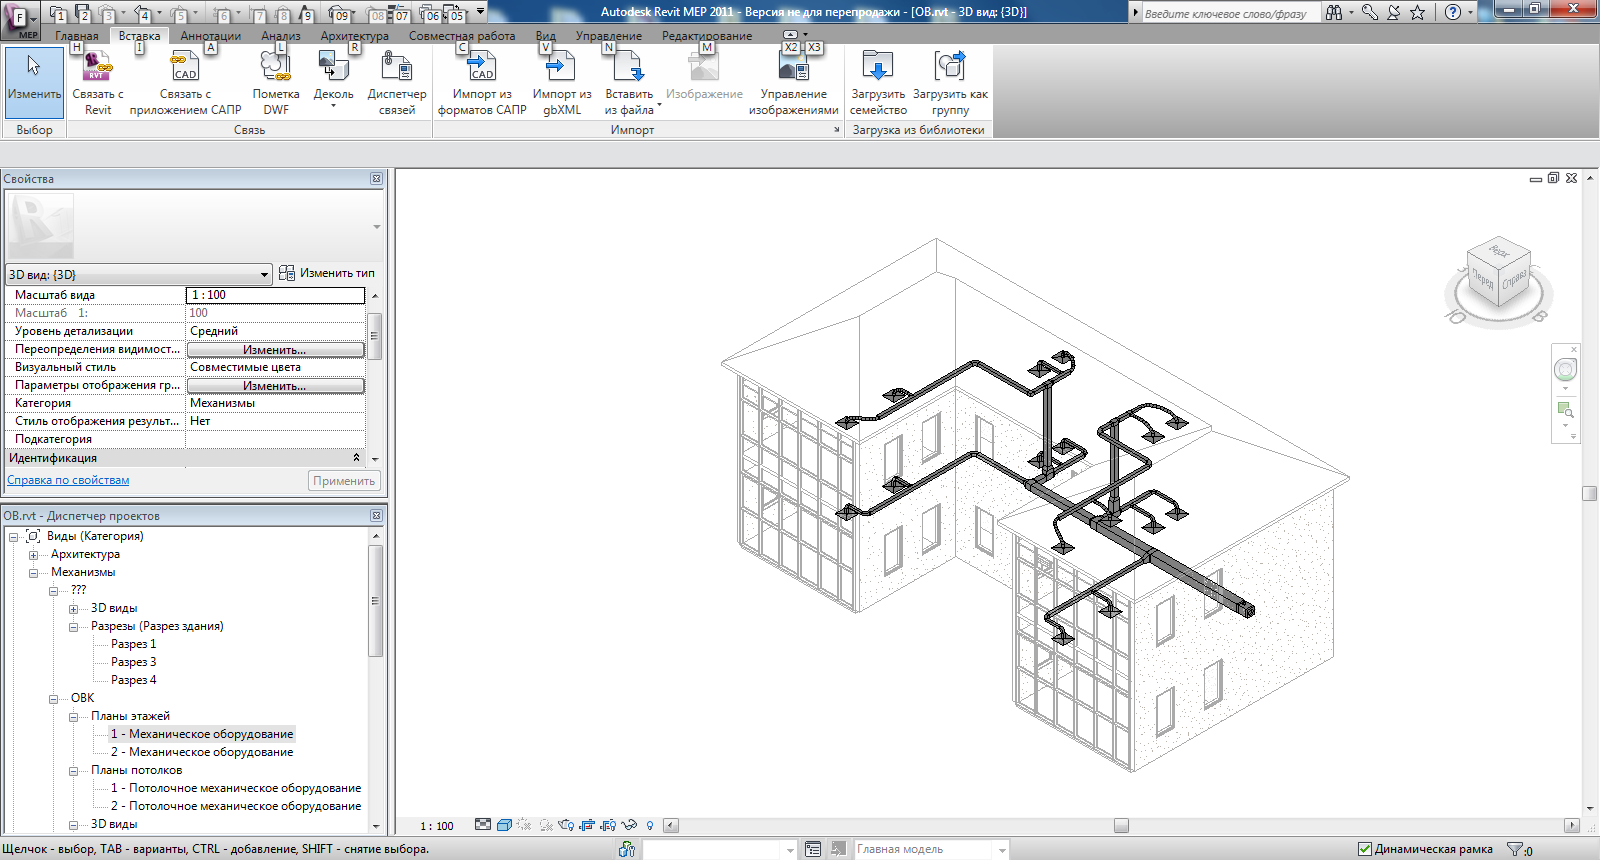Viewport: 1600px width, 860px height.
Task: Click Связать с приложением САПР icon
Action: point(185,68)
